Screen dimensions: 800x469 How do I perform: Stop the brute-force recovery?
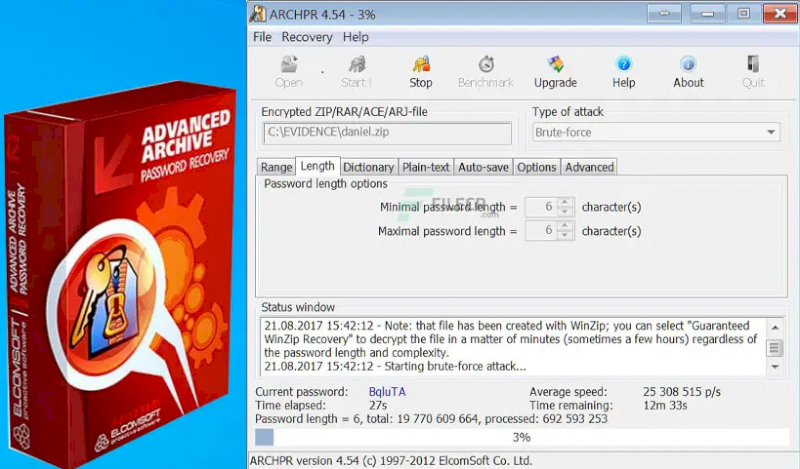(x=421, y=72)
